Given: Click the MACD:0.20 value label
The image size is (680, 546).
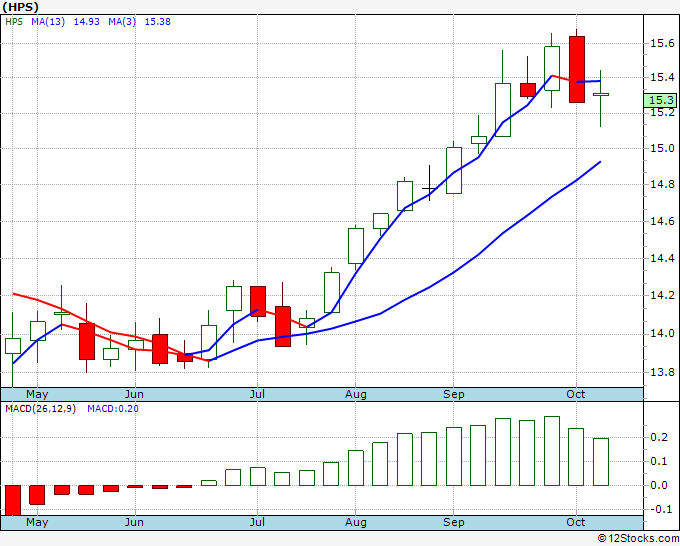Looking at the screenshot, I should (113, 409).
